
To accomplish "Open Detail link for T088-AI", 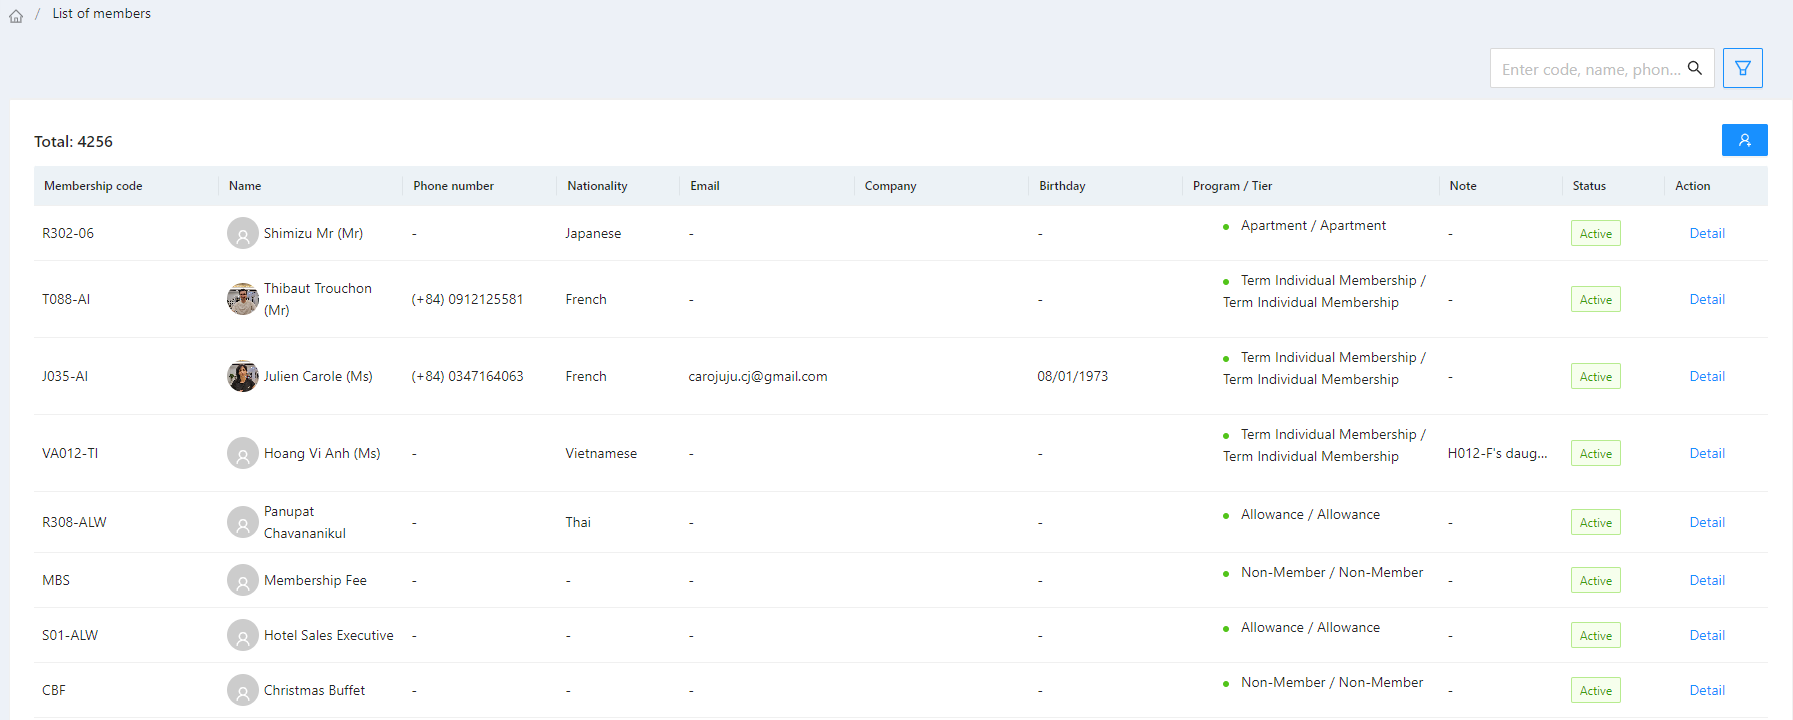I will tap(1706, 299).
